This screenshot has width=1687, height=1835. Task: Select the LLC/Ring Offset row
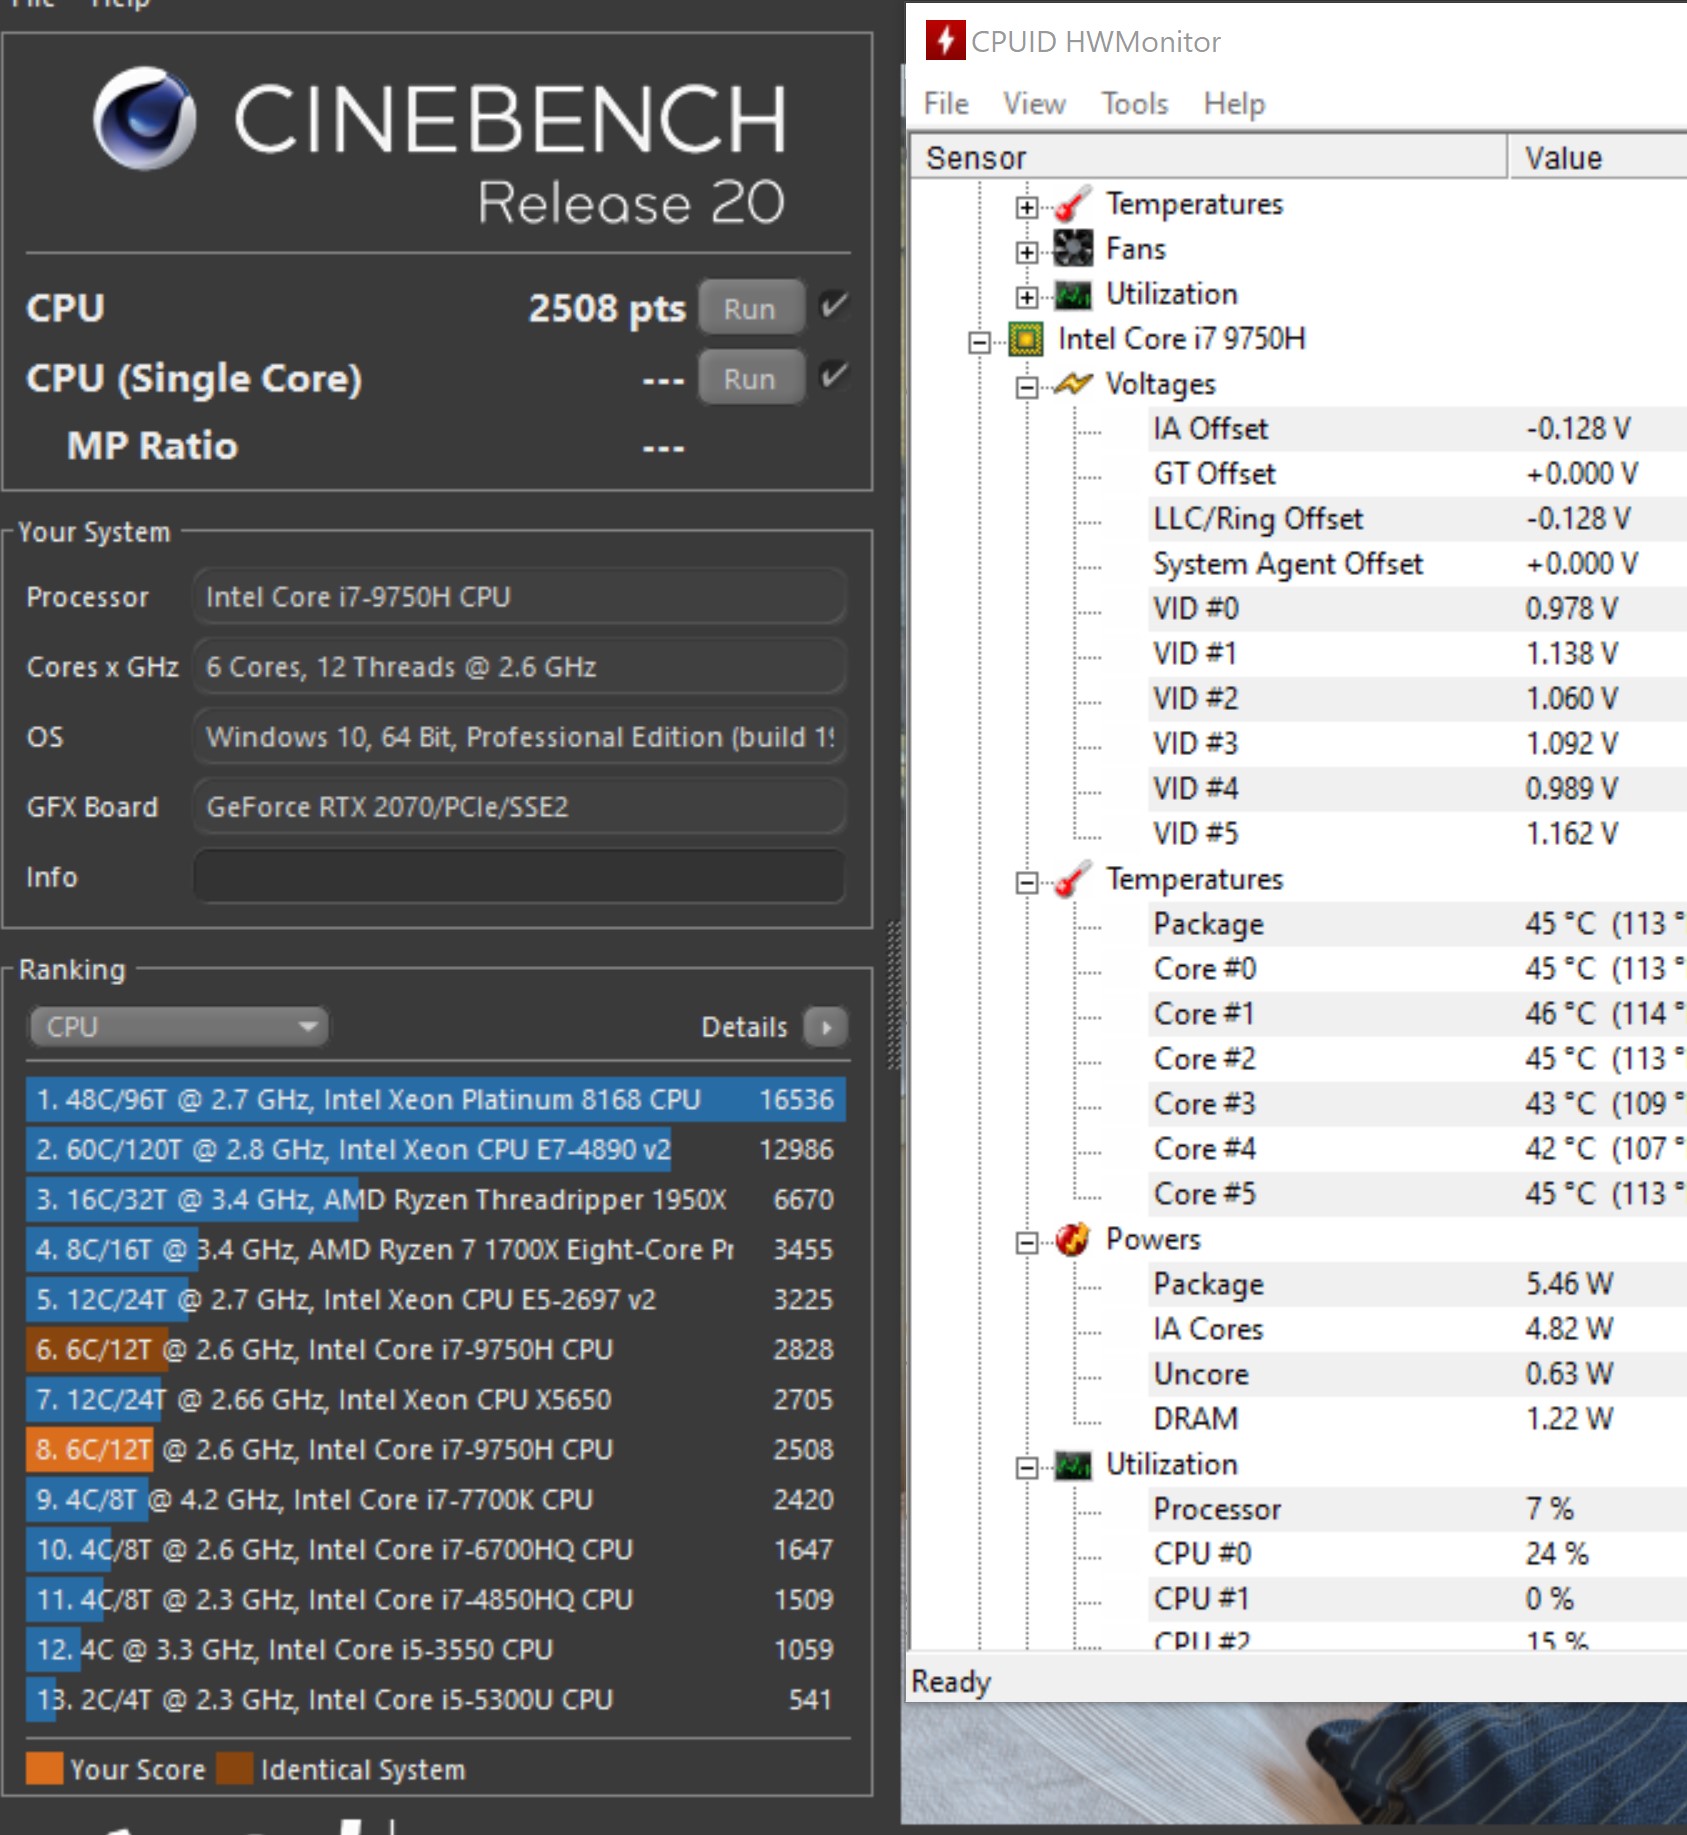click(x=1417, y=519)
